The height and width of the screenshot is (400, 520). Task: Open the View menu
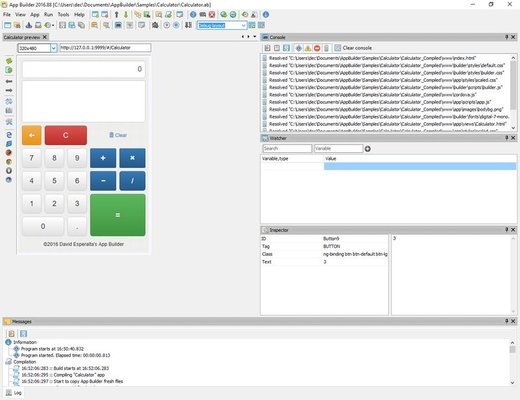20,15
